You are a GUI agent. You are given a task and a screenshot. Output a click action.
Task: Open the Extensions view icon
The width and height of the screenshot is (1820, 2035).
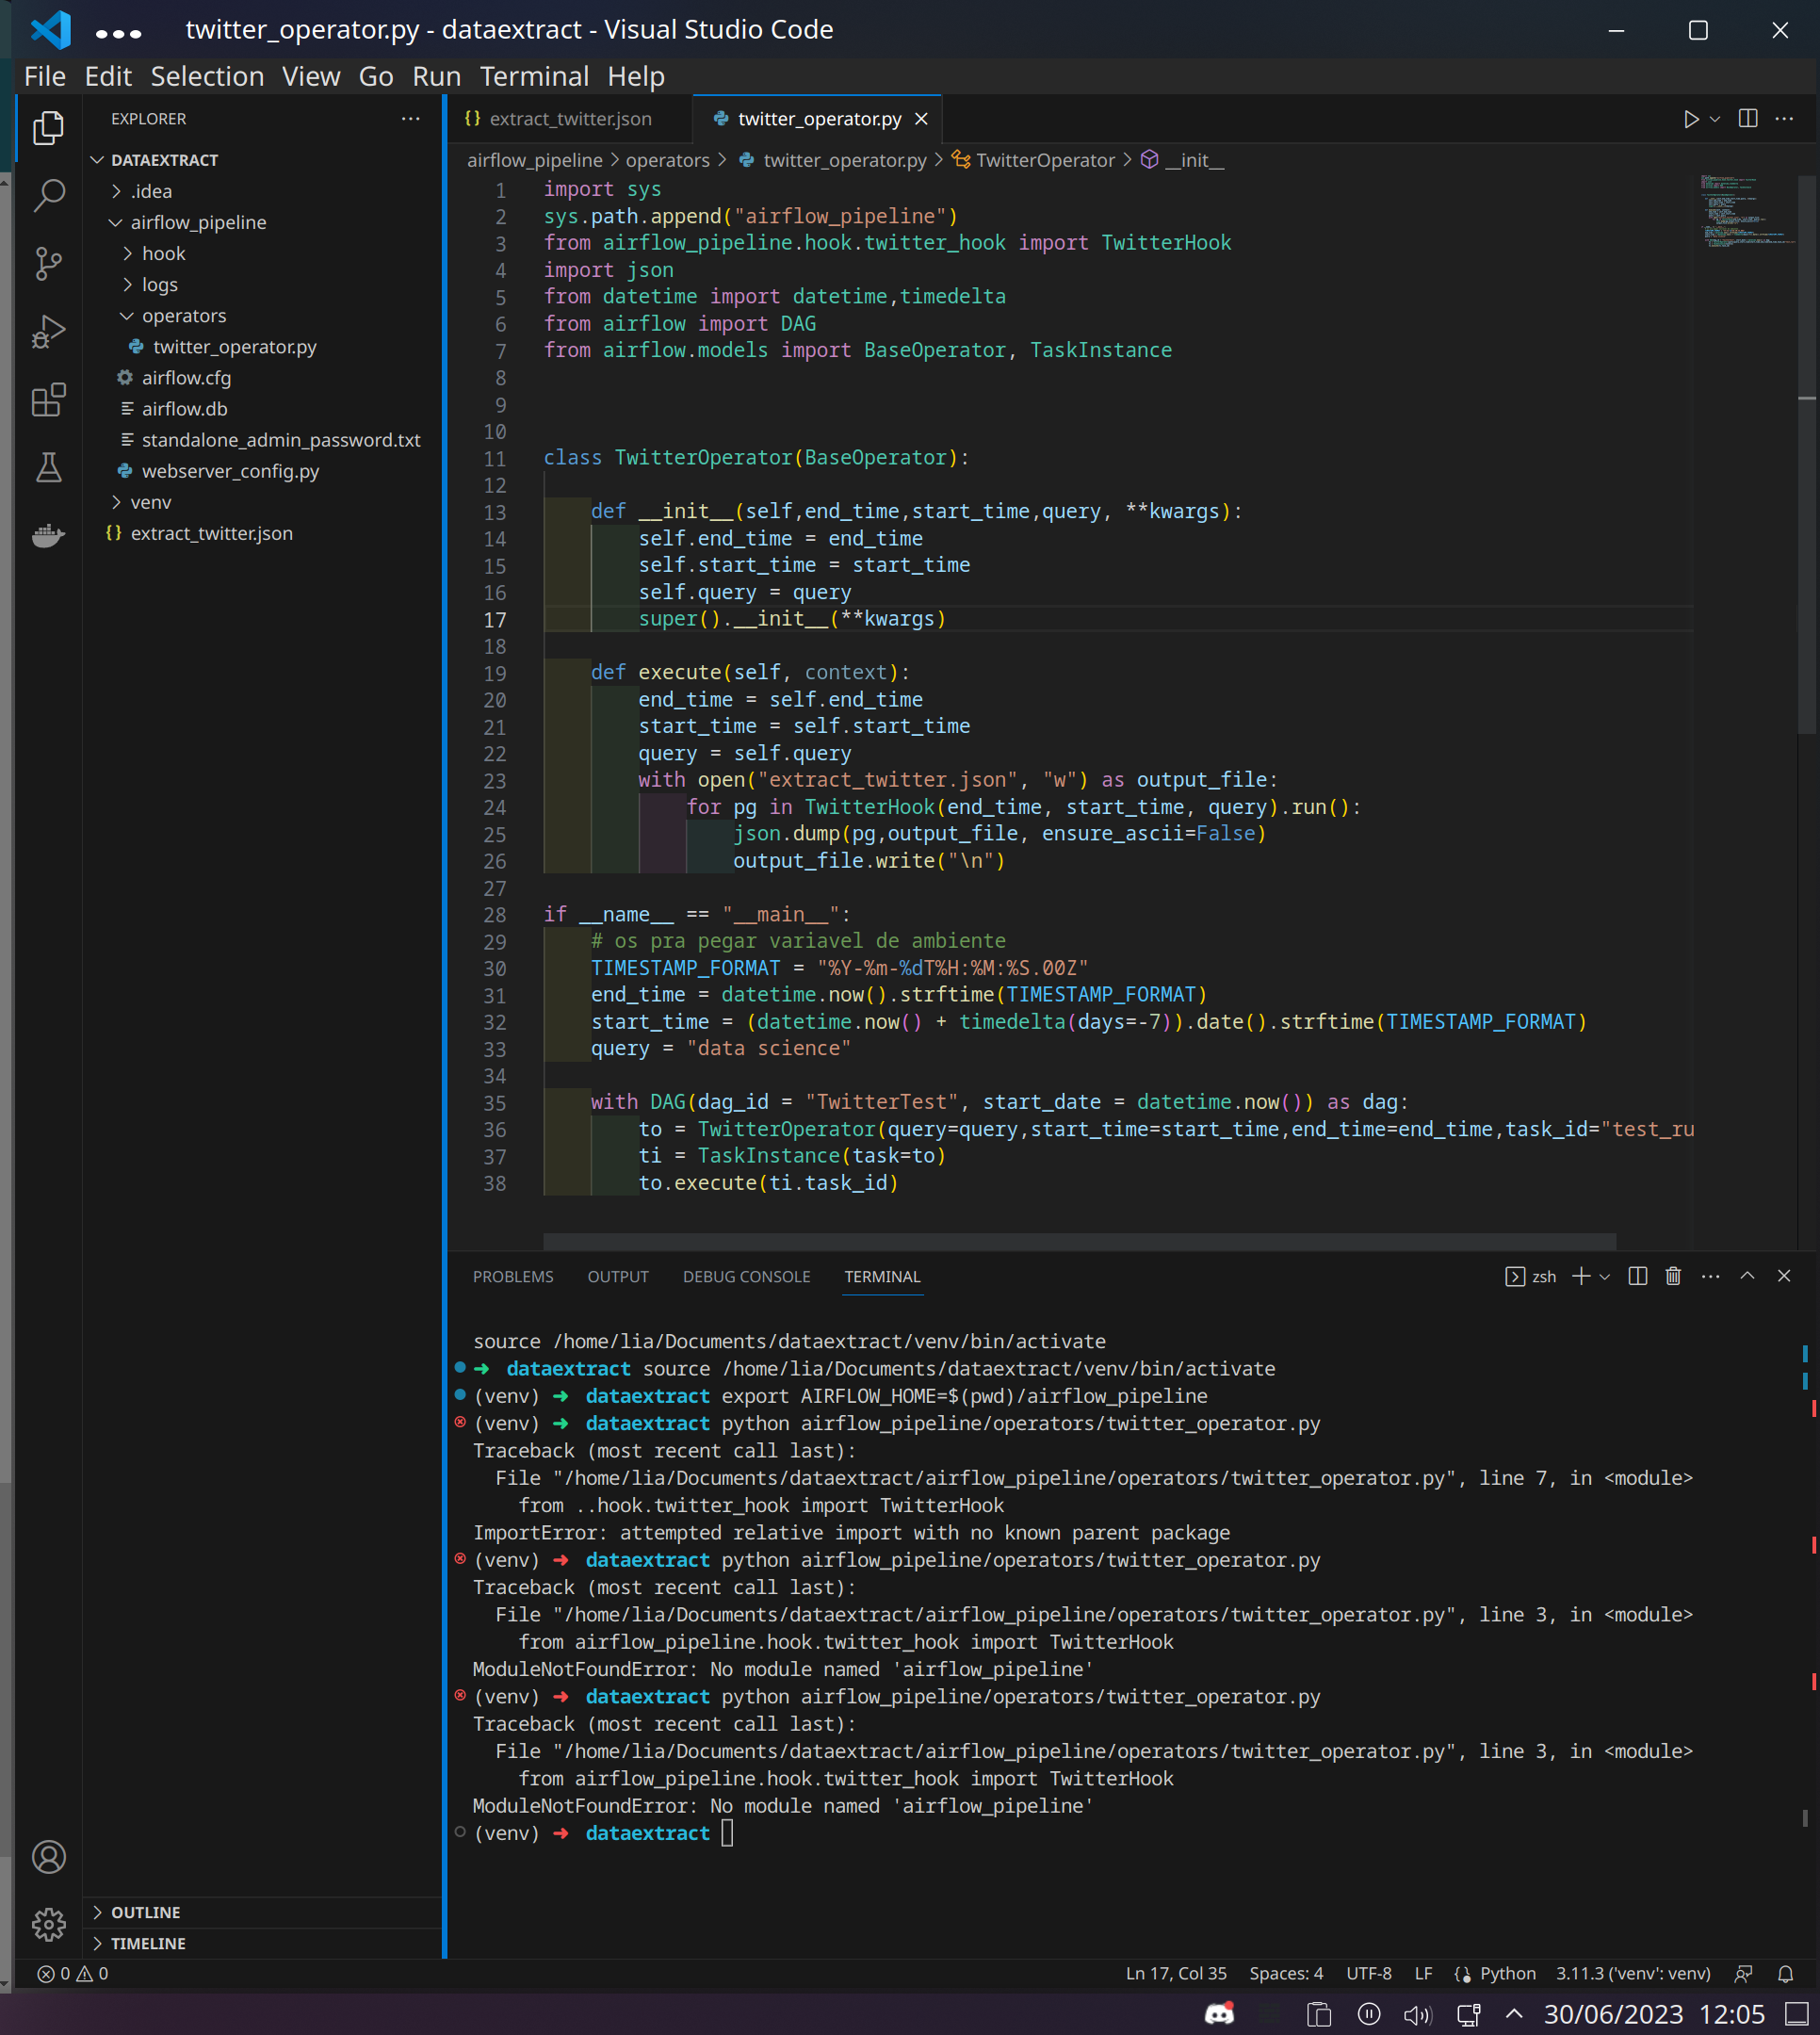[48, 400]
